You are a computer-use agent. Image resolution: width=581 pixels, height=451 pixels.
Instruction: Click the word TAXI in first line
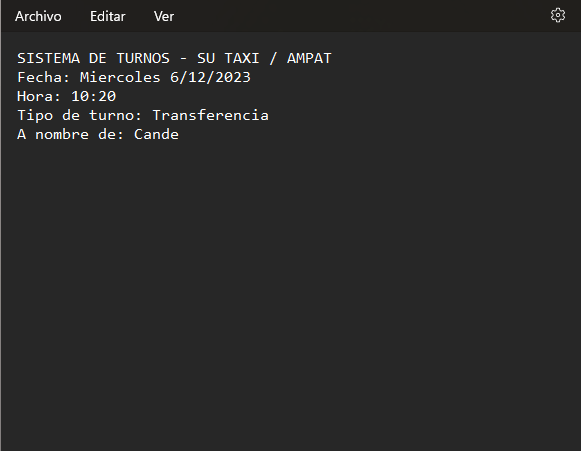[x=242, y=58]
